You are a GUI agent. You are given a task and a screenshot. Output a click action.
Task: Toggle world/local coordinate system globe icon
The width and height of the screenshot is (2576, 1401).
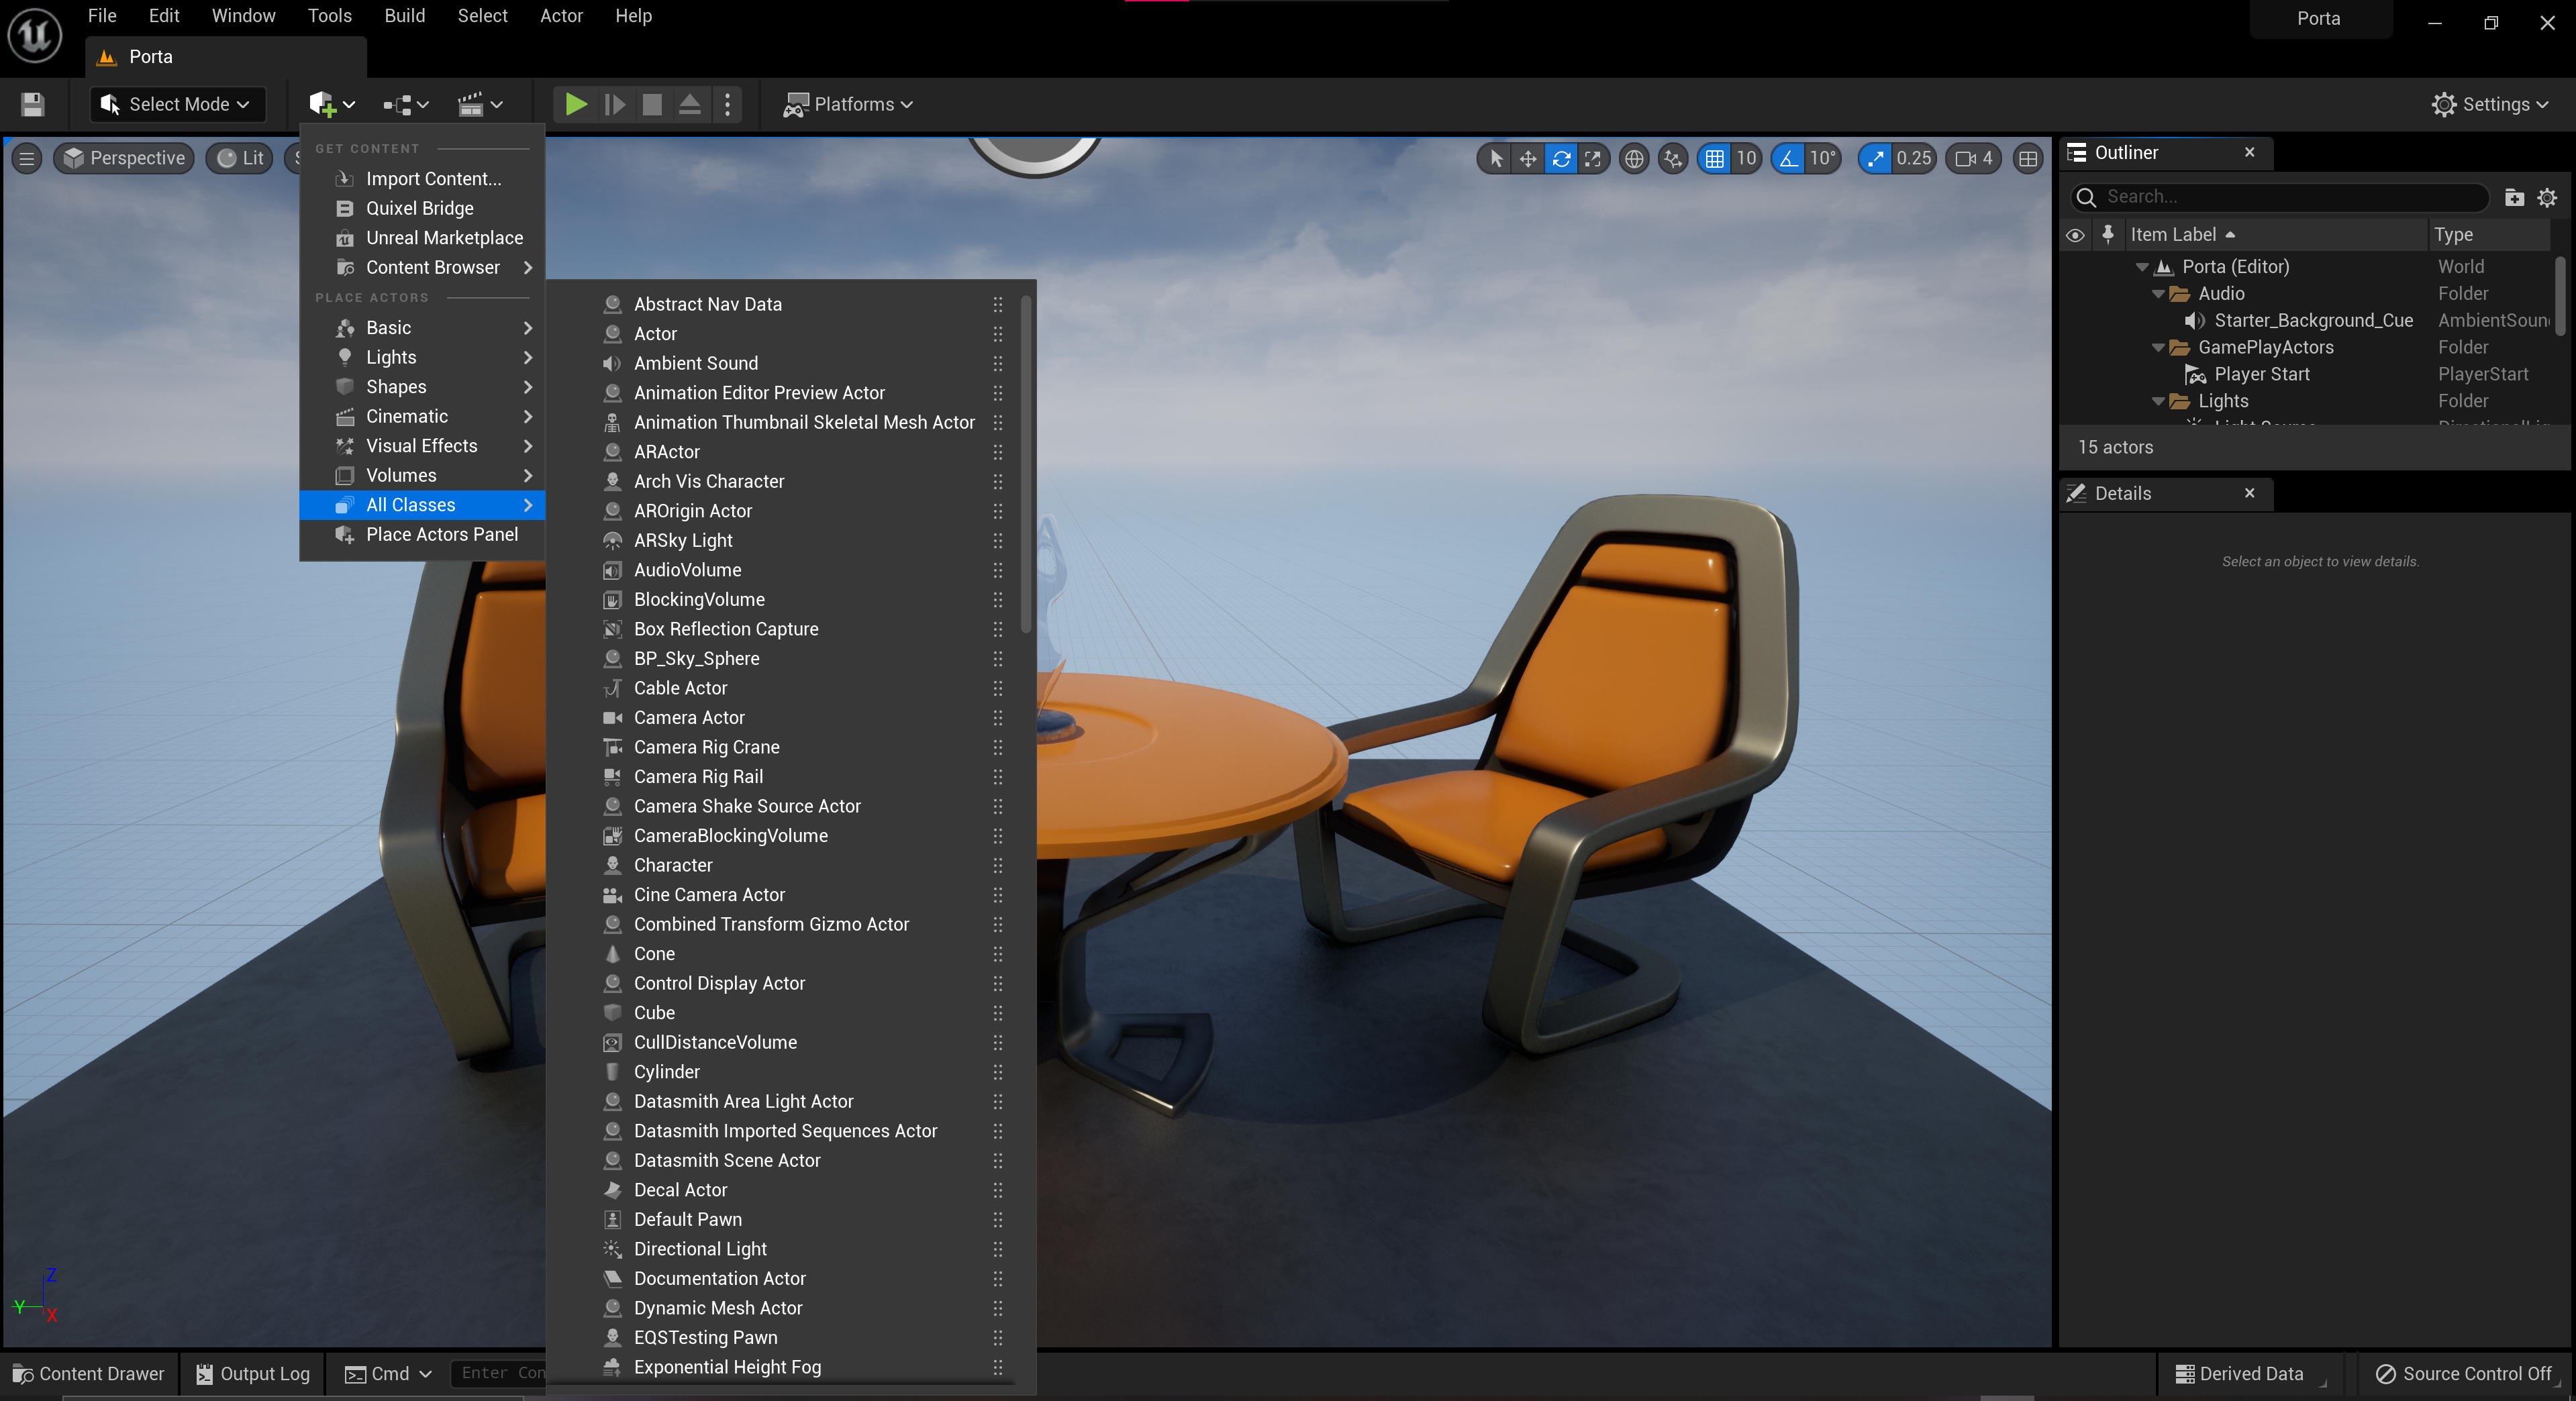tap(1634, 158)
